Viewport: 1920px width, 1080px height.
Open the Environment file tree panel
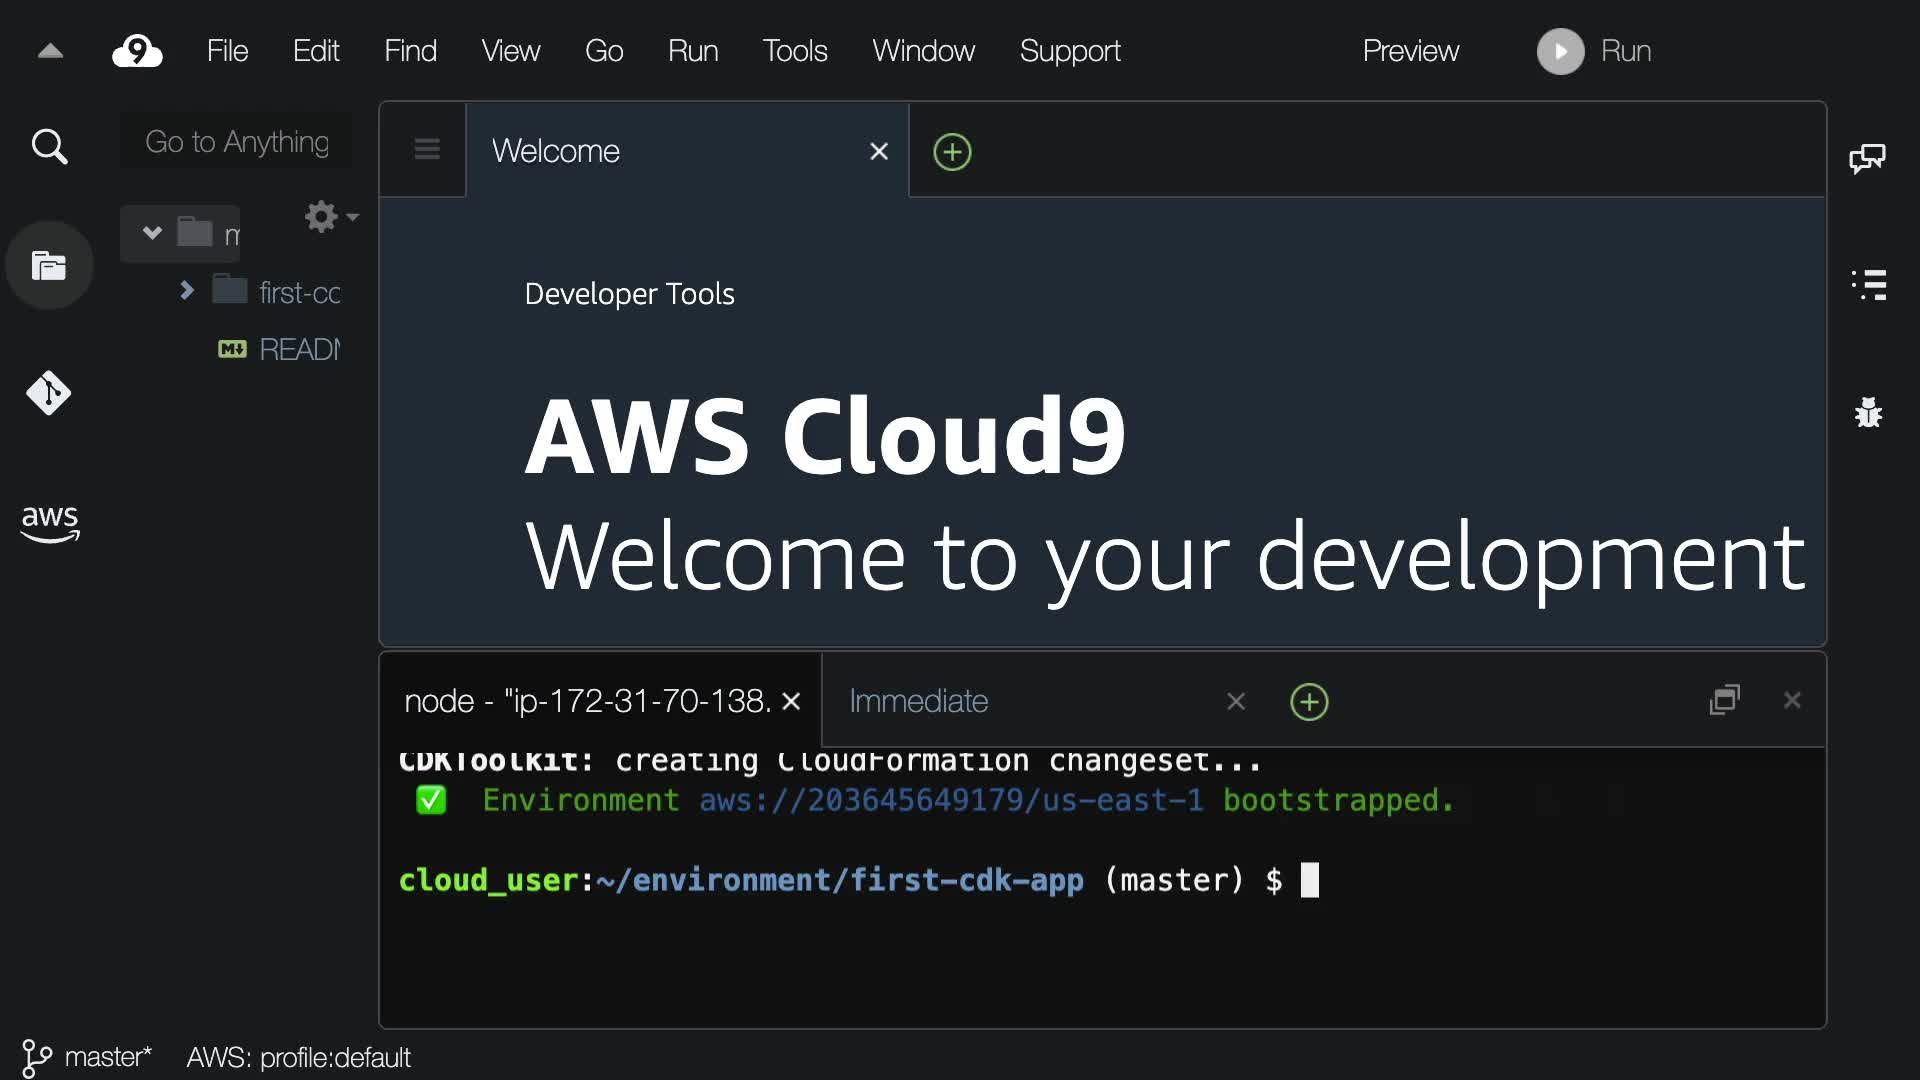pyautogui.click(x=49, y=266)
